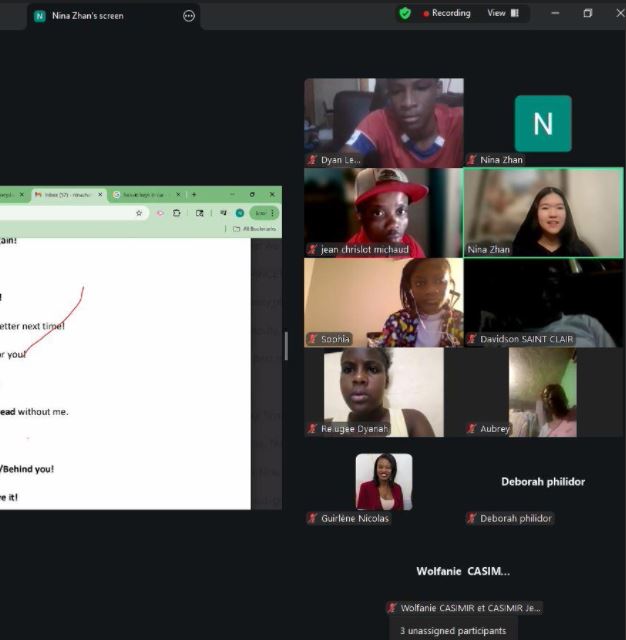Click the Recording indicator button

(446, 13)
